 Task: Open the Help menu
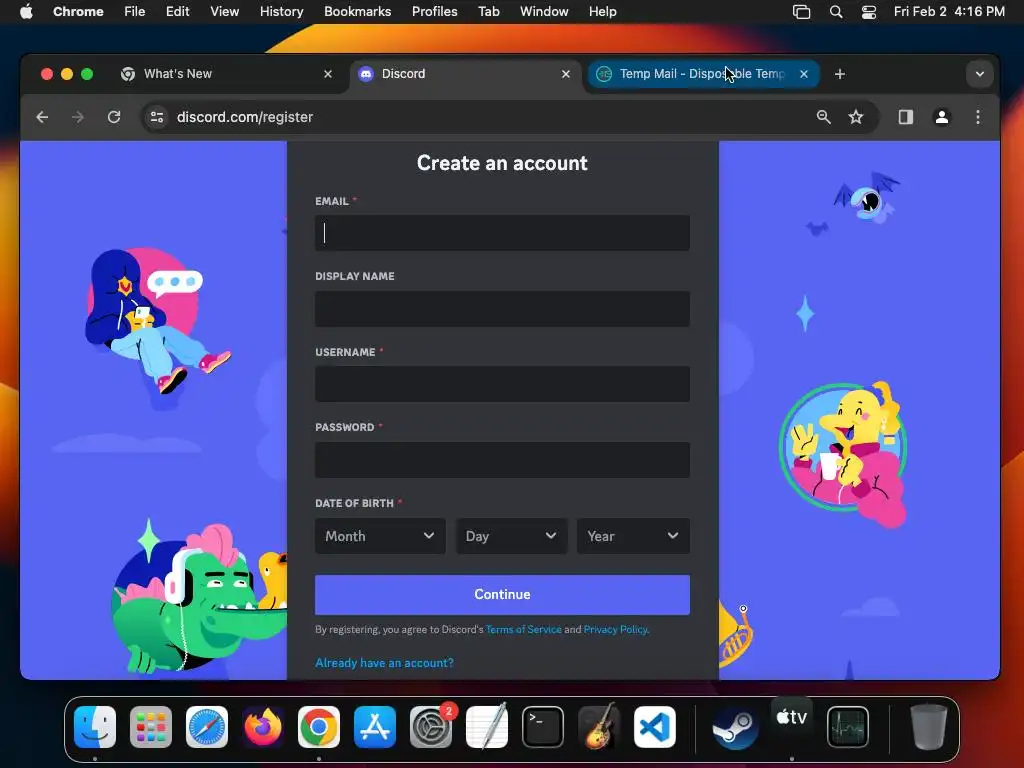coord(603,12)
